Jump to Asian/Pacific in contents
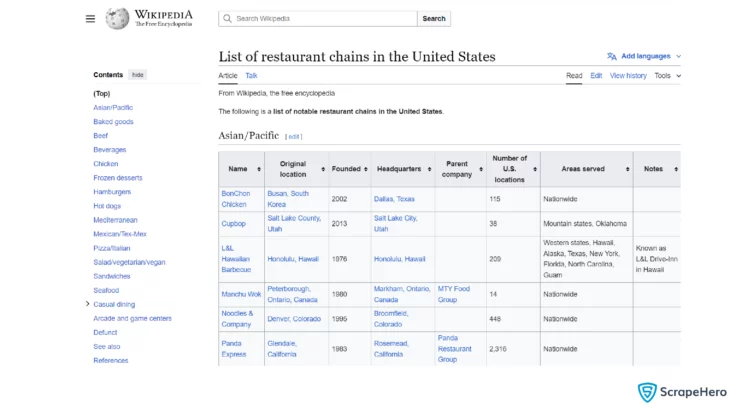Viewport: 744px width, 413px height. point(113,107)
